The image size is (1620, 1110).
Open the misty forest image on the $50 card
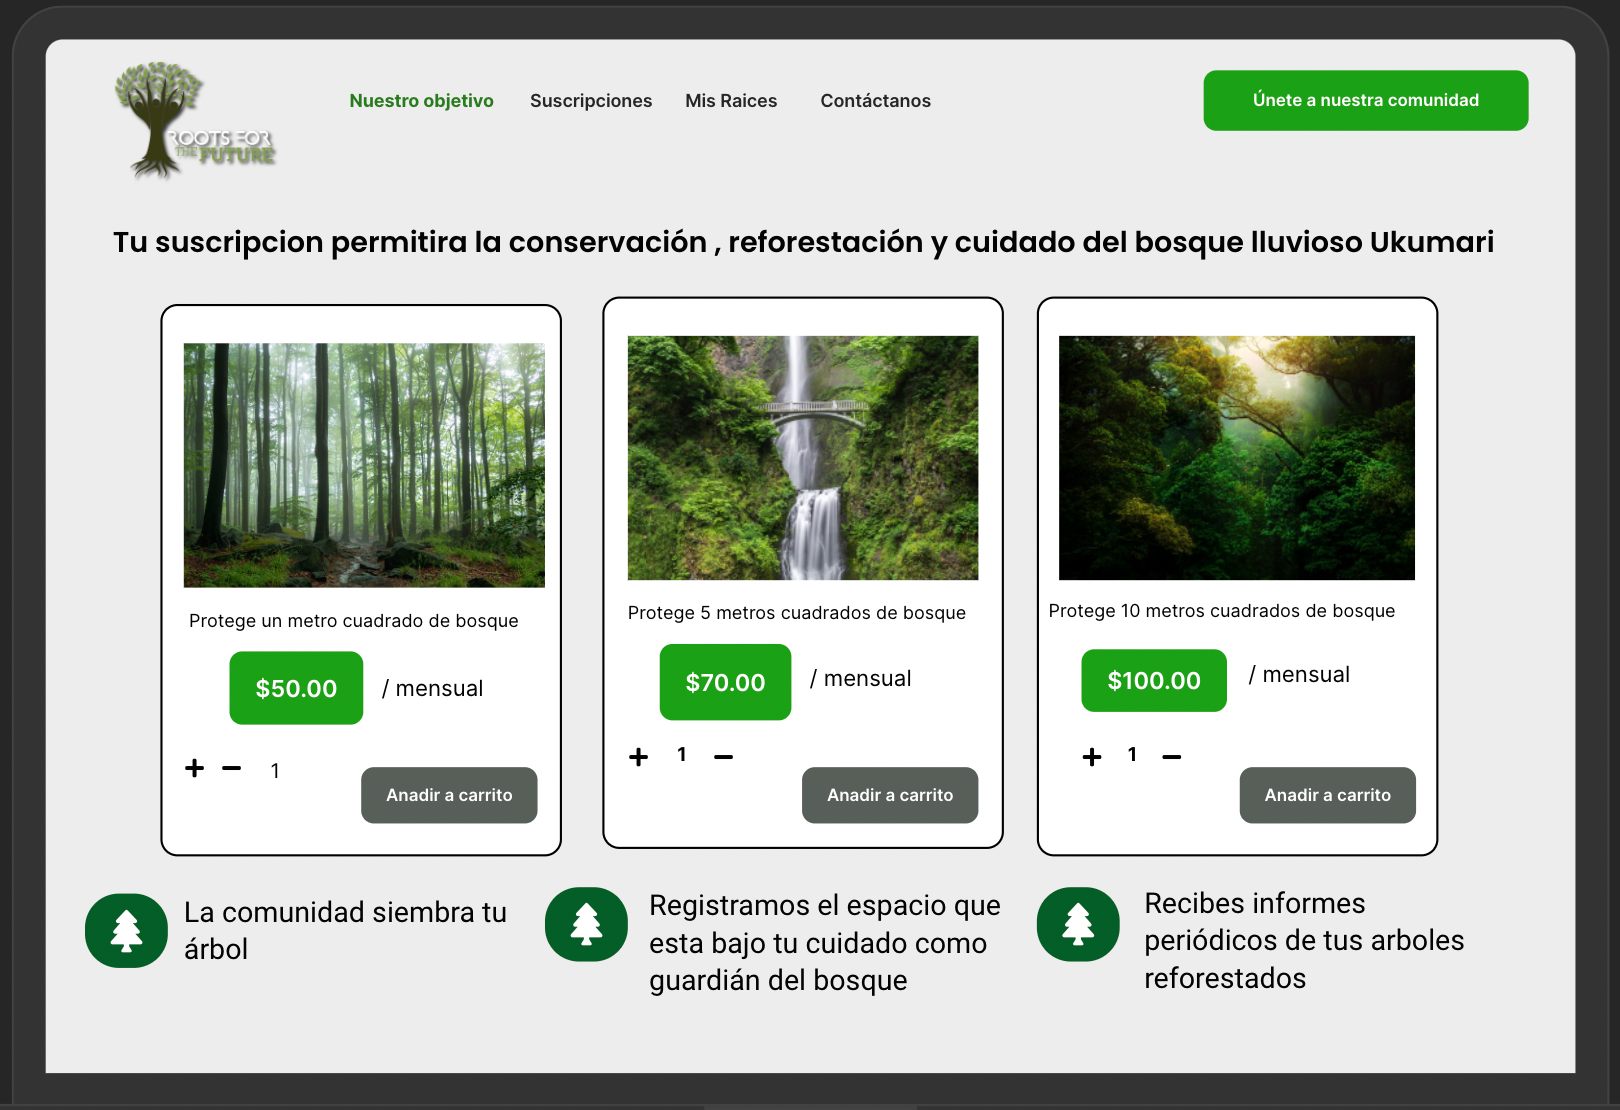click(364, 465)
